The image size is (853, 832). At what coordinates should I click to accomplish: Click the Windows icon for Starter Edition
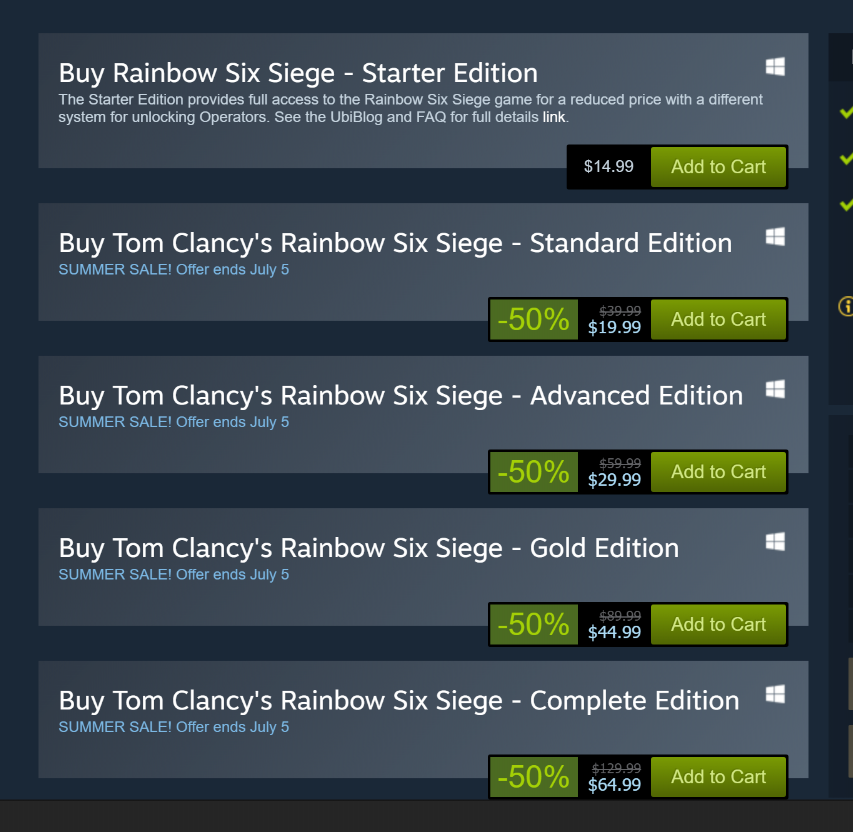coord(775,67)
